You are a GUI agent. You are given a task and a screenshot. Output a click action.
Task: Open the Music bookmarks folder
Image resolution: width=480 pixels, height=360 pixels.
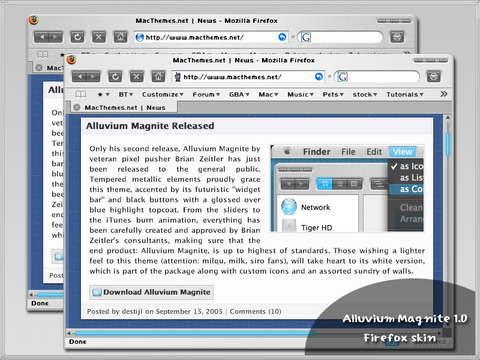coord(300,94)
